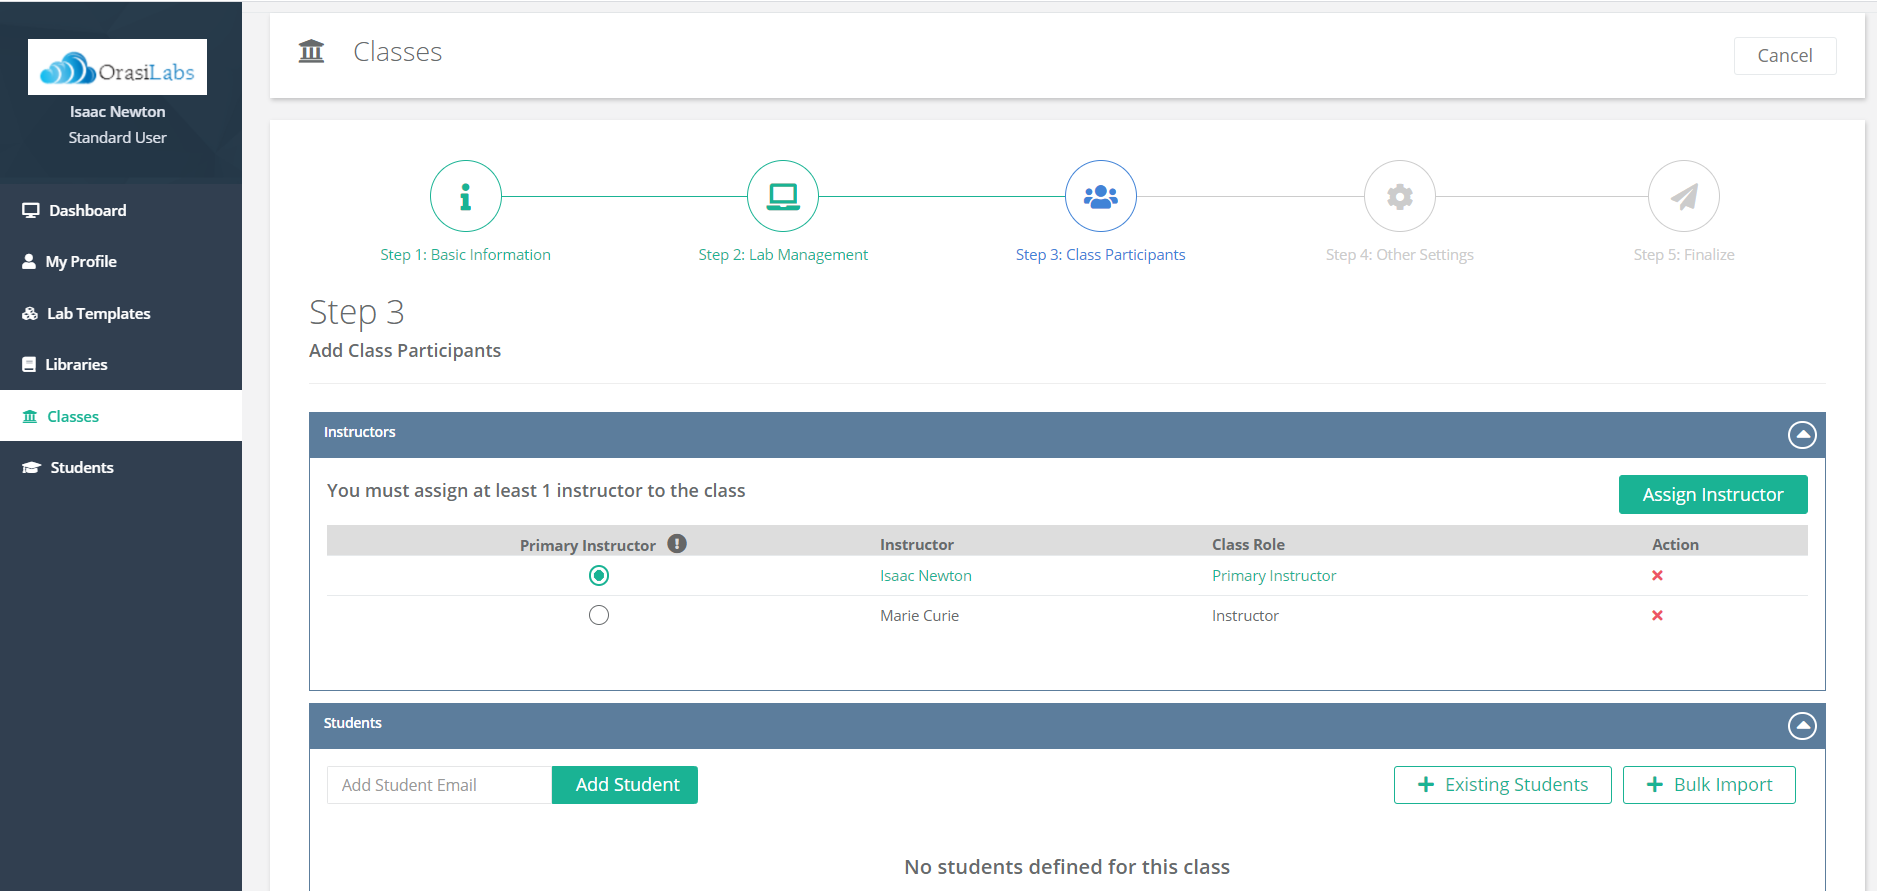Select Marie Curie as primary instructor radio

599,615
